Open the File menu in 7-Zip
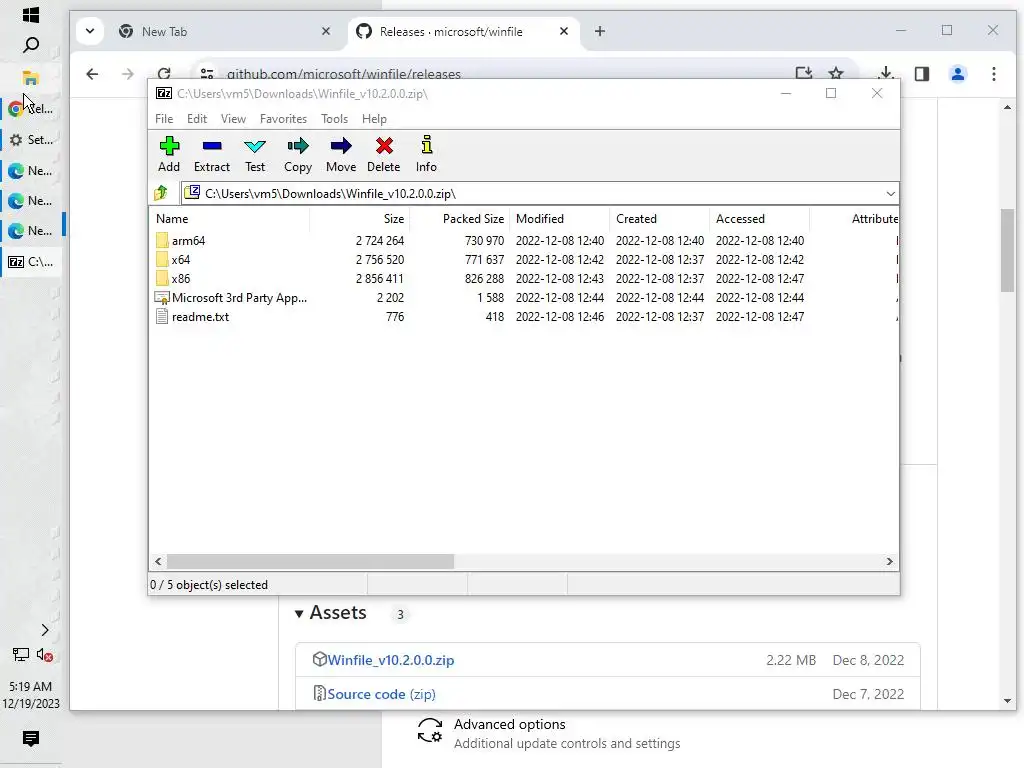Image resolution: width=1024 pixels, height=768 pixels. point(164,119)
